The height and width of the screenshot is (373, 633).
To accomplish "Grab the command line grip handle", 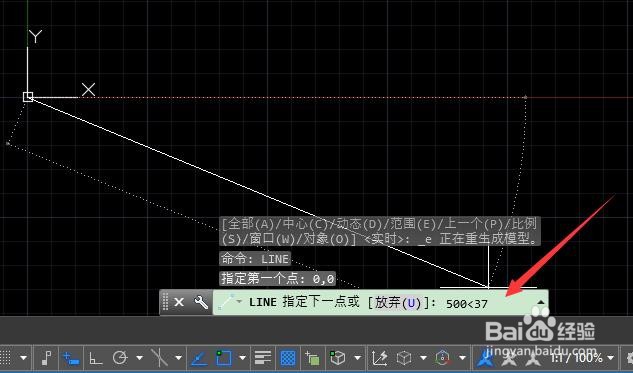I will point(166,302).
